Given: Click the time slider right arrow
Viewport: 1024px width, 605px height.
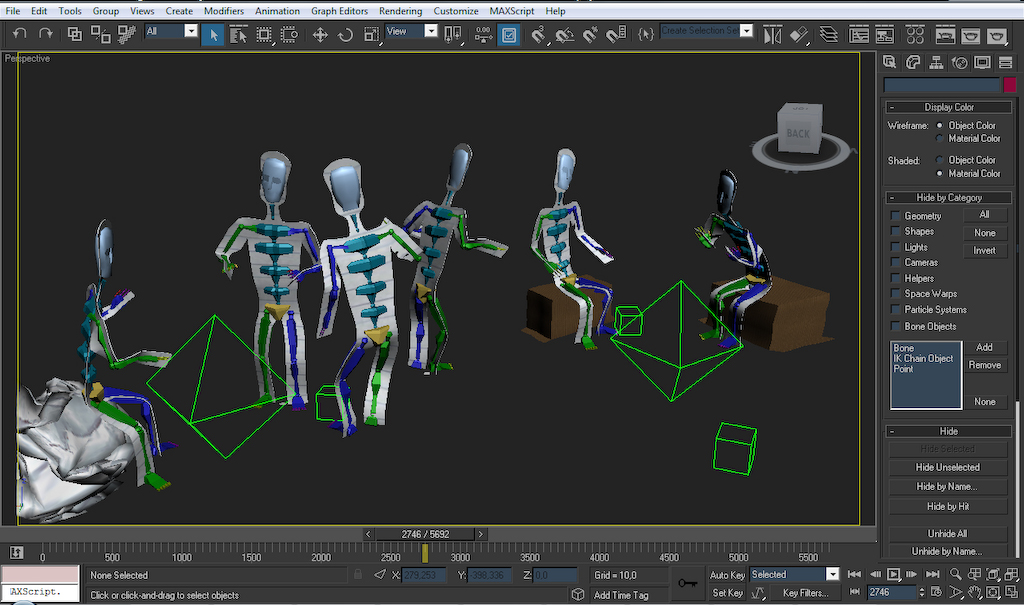Looking at the screenshot, I should tap(481, 534).
